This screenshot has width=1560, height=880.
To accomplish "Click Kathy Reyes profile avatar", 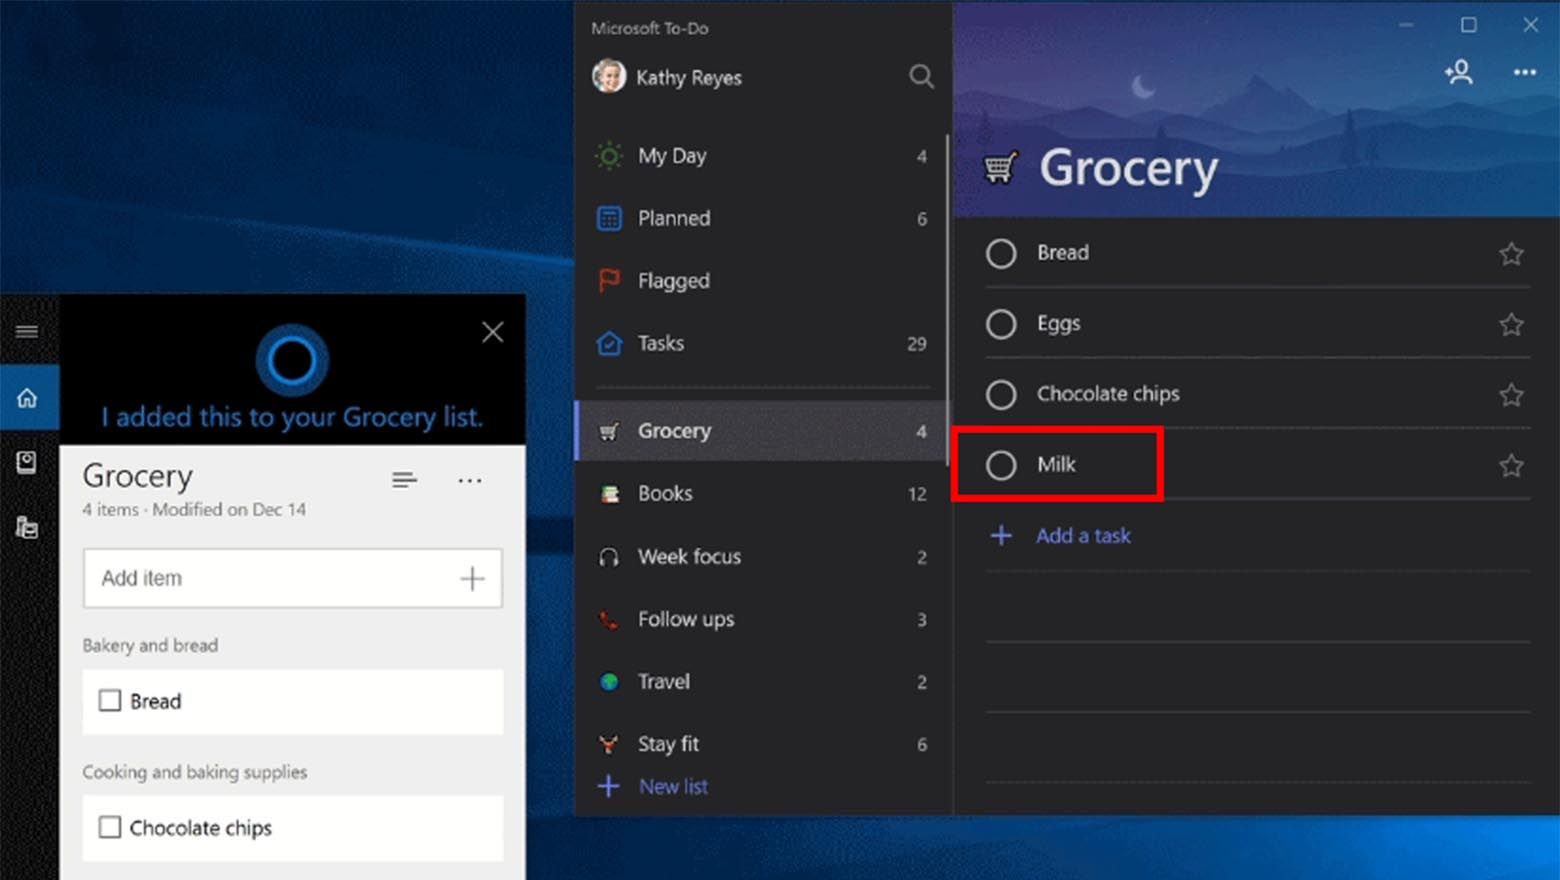I will coord(609,76).
